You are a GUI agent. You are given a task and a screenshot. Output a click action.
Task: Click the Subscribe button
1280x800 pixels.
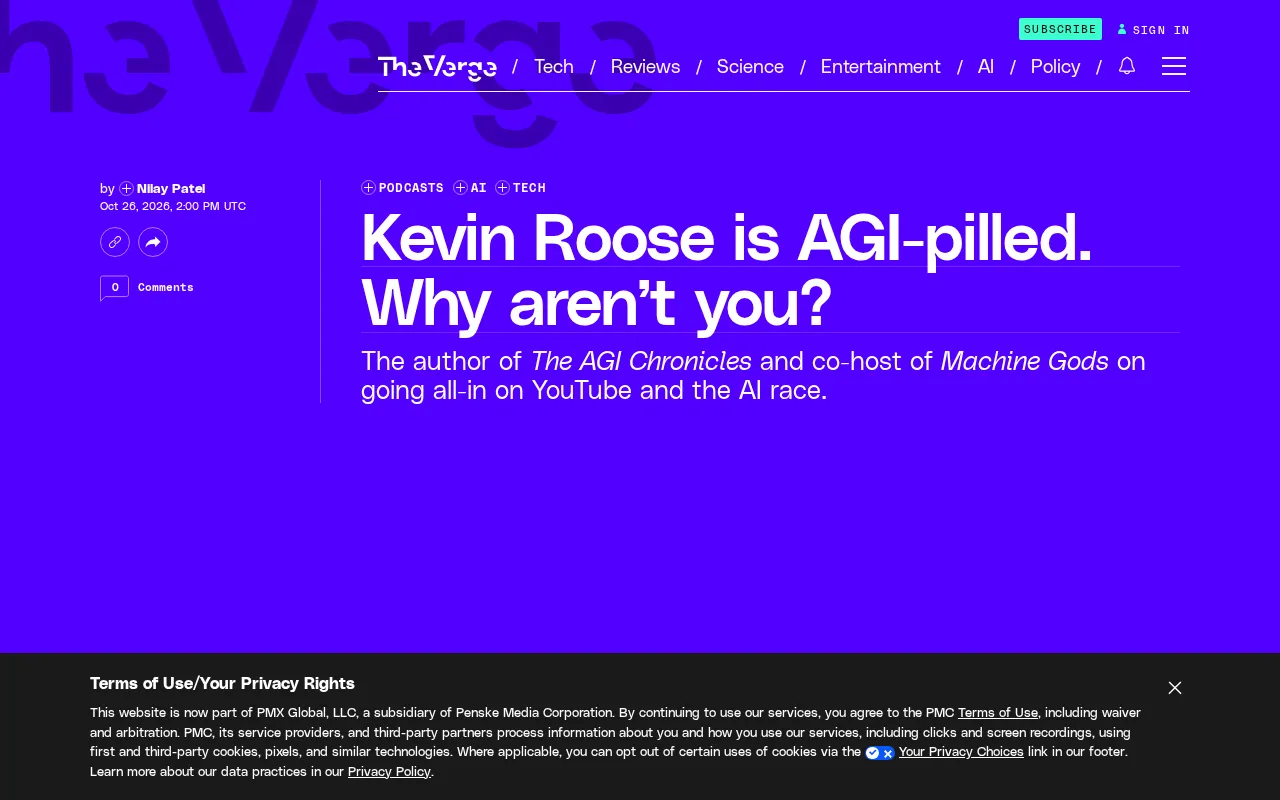pos(1060,29)
